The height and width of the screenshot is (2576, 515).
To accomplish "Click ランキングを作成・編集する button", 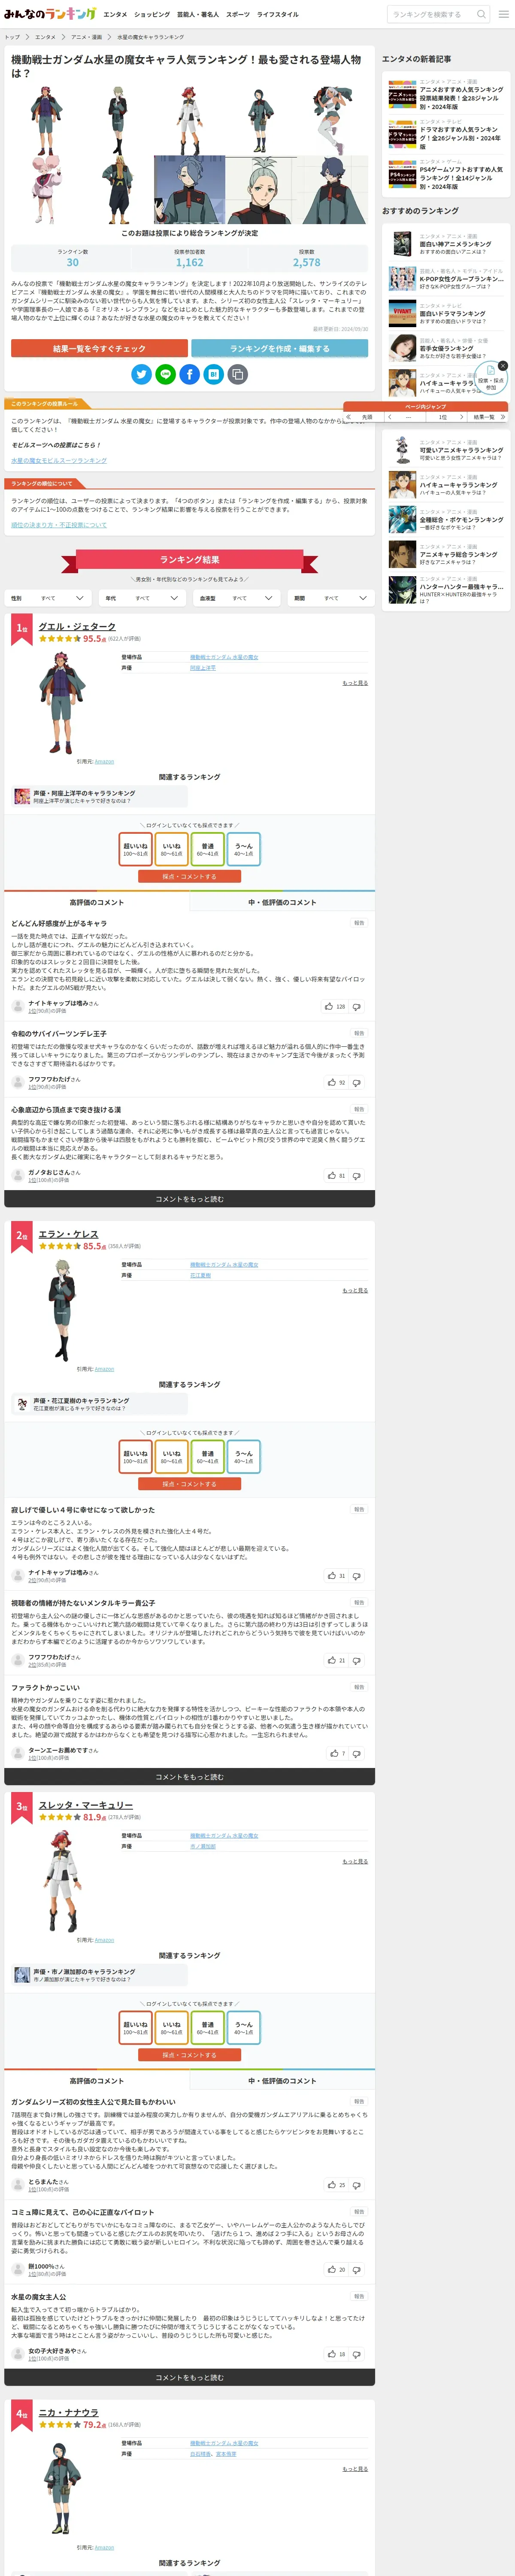I will 279,348.
